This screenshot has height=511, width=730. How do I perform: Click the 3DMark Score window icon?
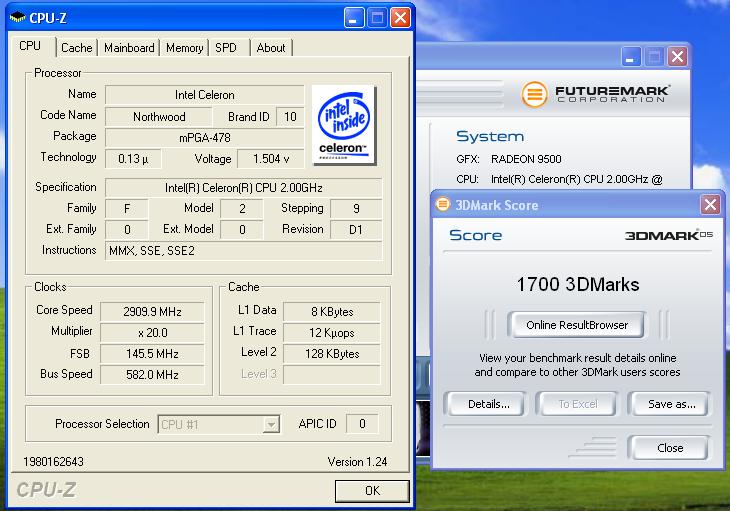tap(443, 204)
